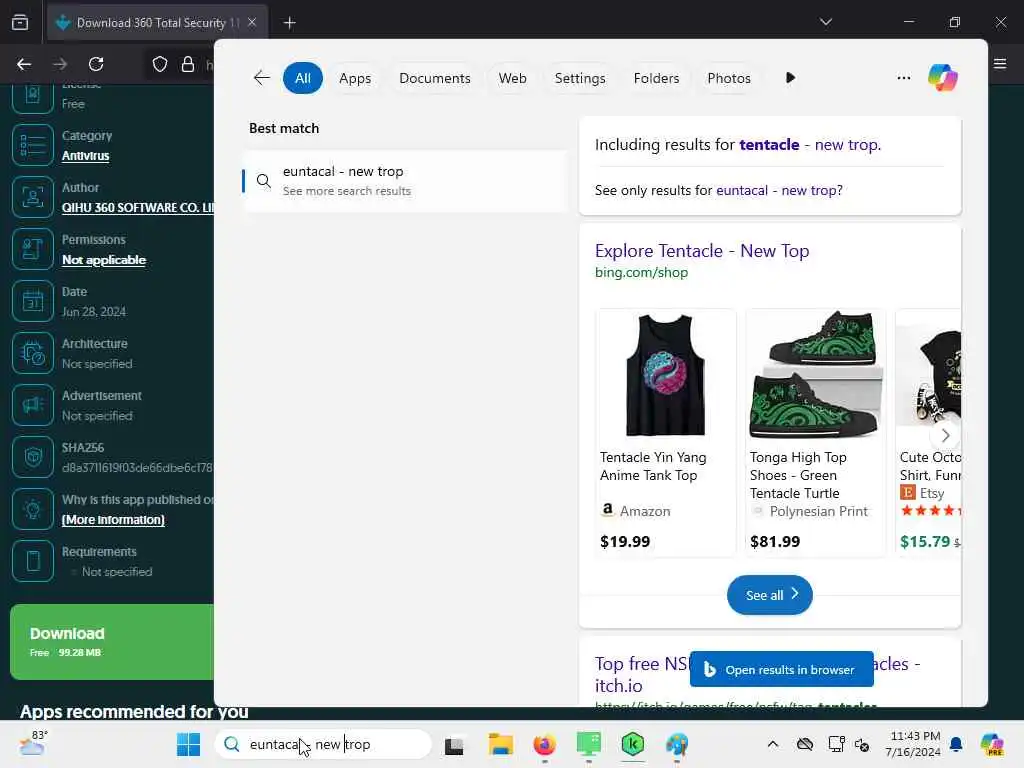
Task: See only results for euntacal - new trop
Action: point(779,190)
